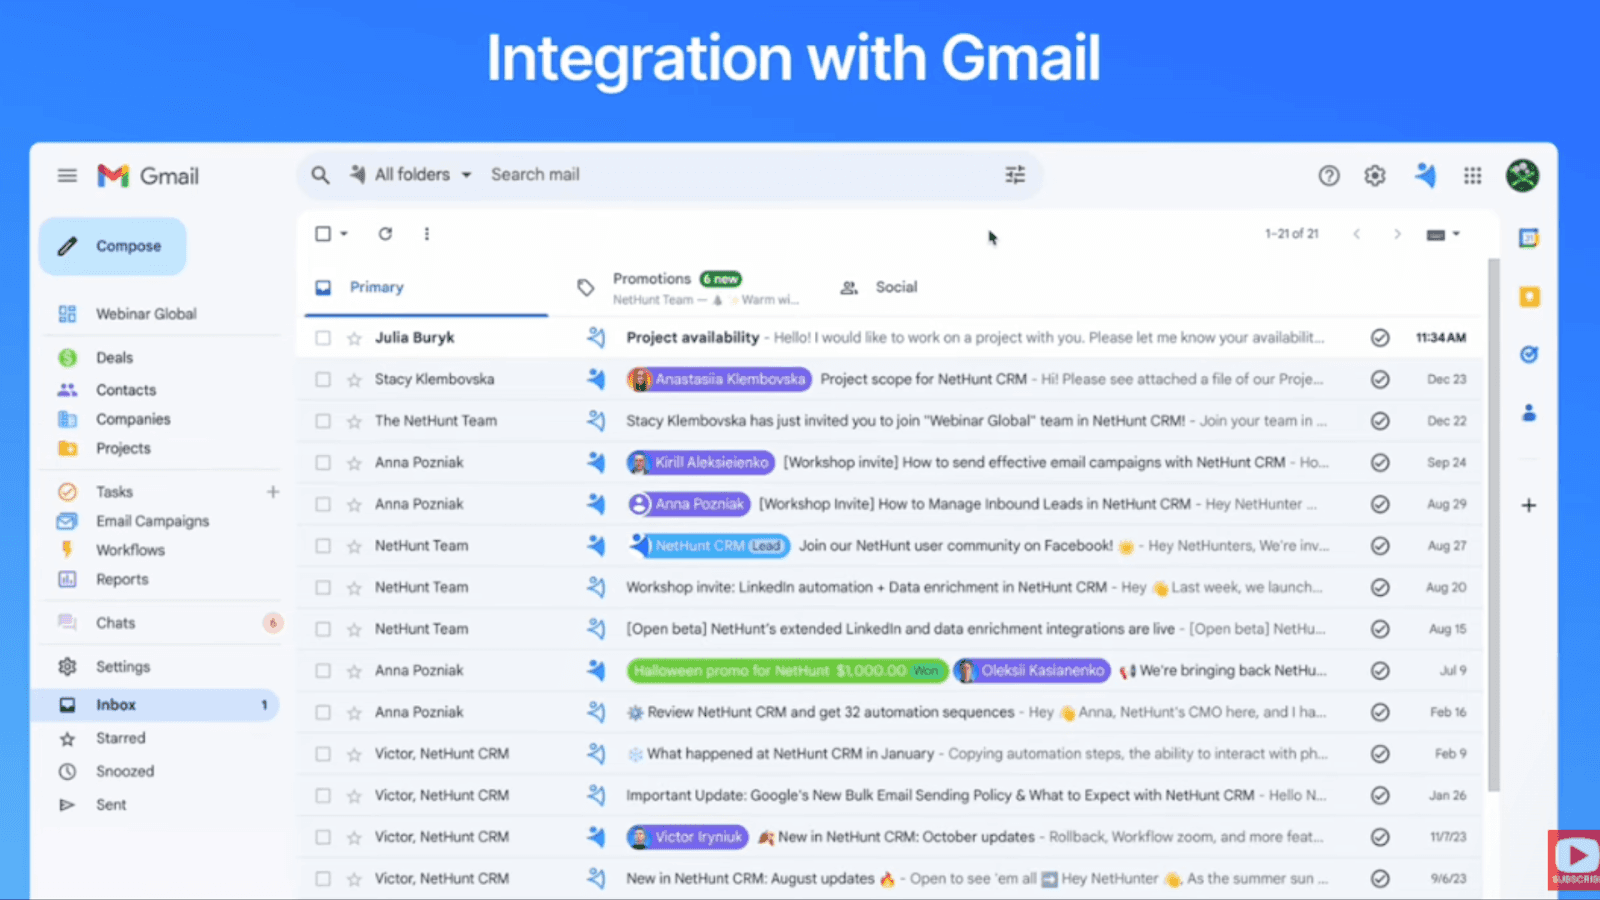Add a new task with the plus icon
This screenshot has height=900, width=1600.
point(273,492)
